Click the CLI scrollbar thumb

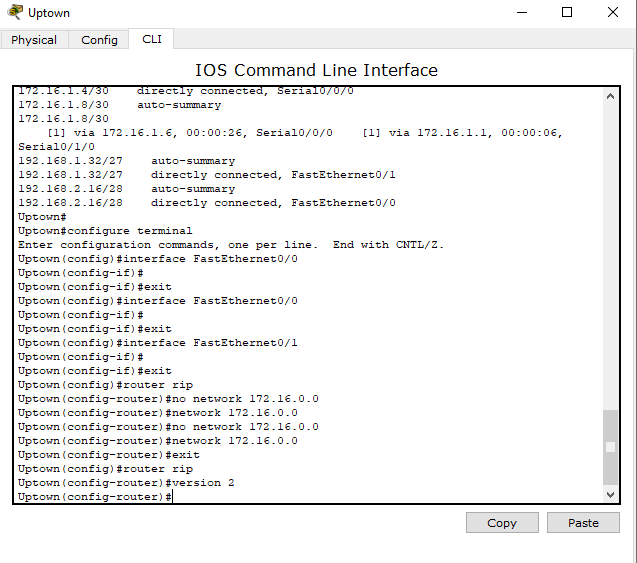click(x=610, y=447)
